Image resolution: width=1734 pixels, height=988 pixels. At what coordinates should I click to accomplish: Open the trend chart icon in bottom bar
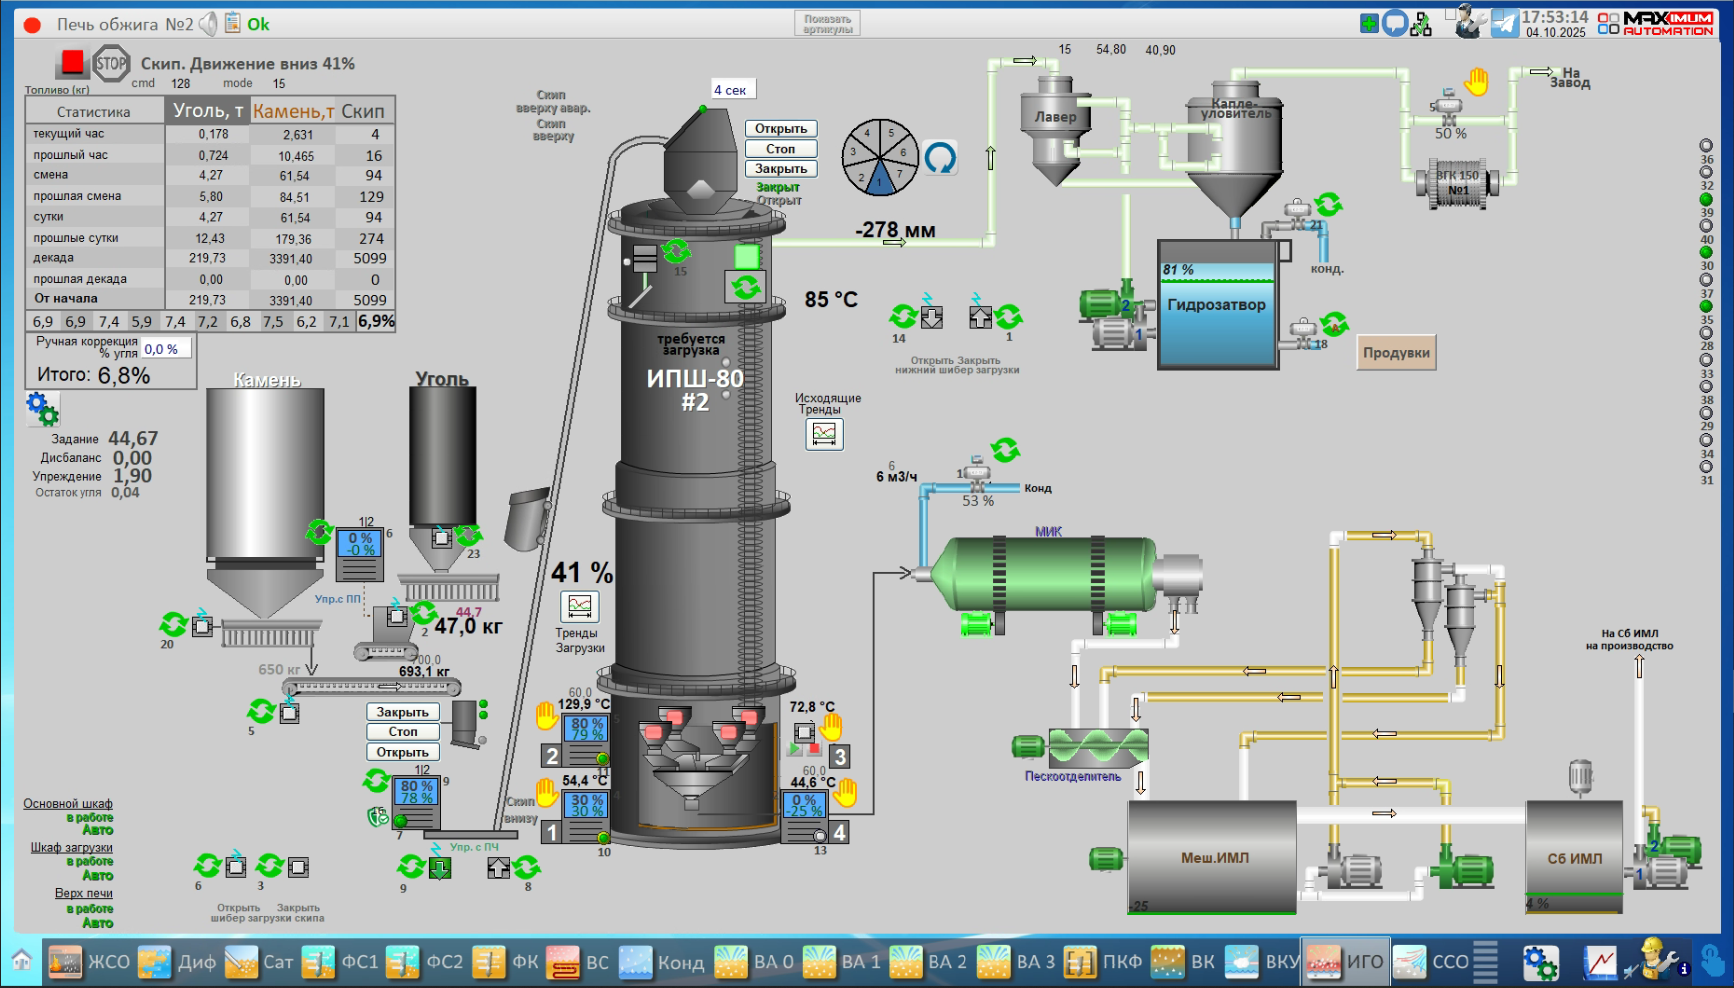click(x=1600, y=963)
